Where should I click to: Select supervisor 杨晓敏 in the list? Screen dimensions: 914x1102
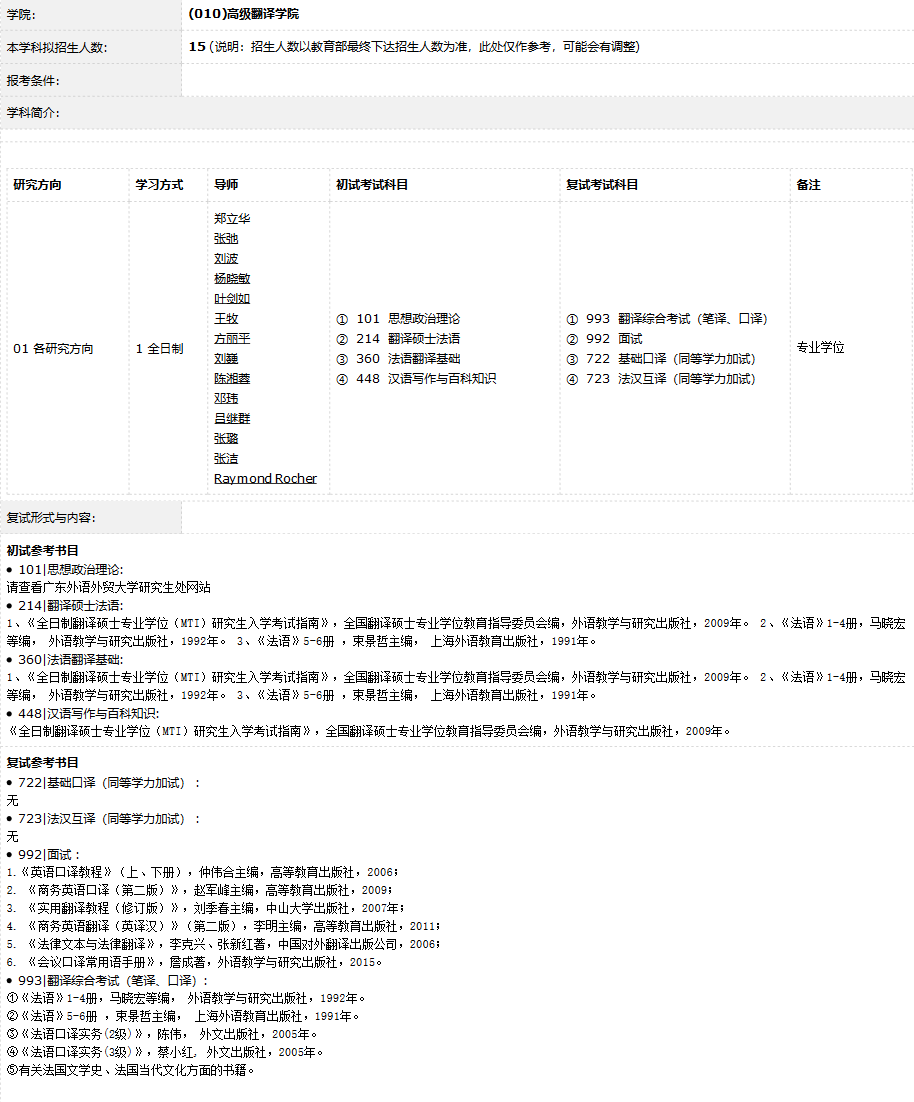[232, 278]
